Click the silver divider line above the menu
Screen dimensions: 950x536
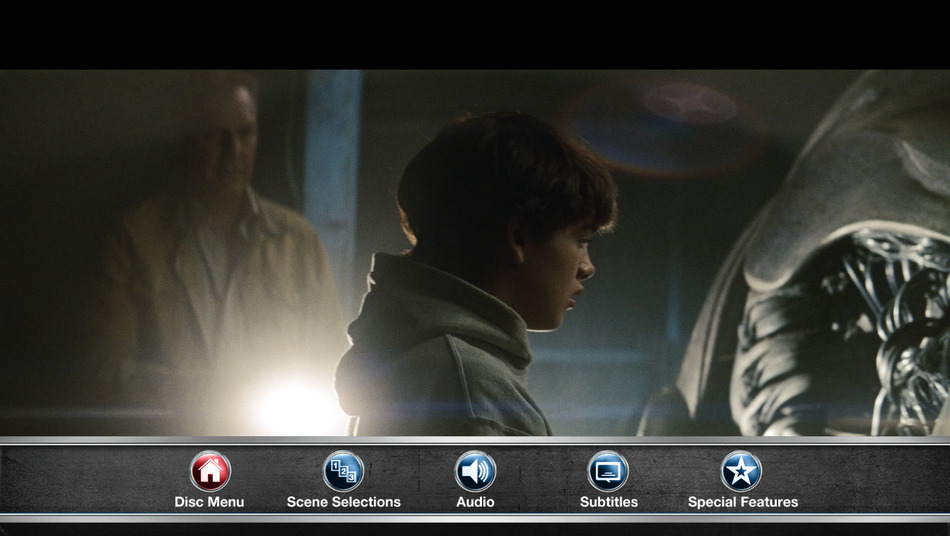tap(475, 440)
